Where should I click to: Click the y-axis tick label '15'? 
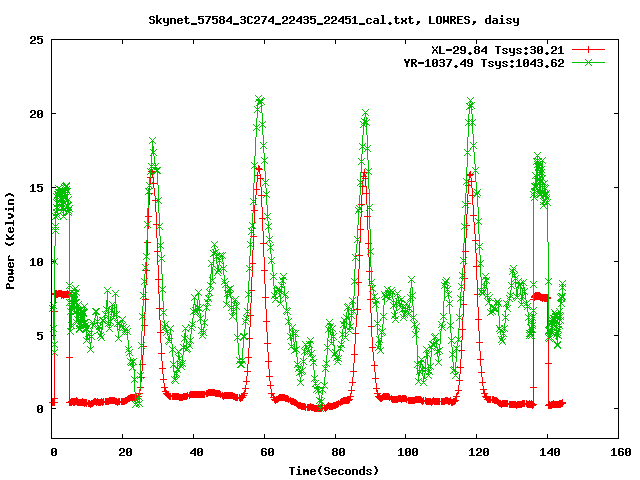(x=36, y=188)
